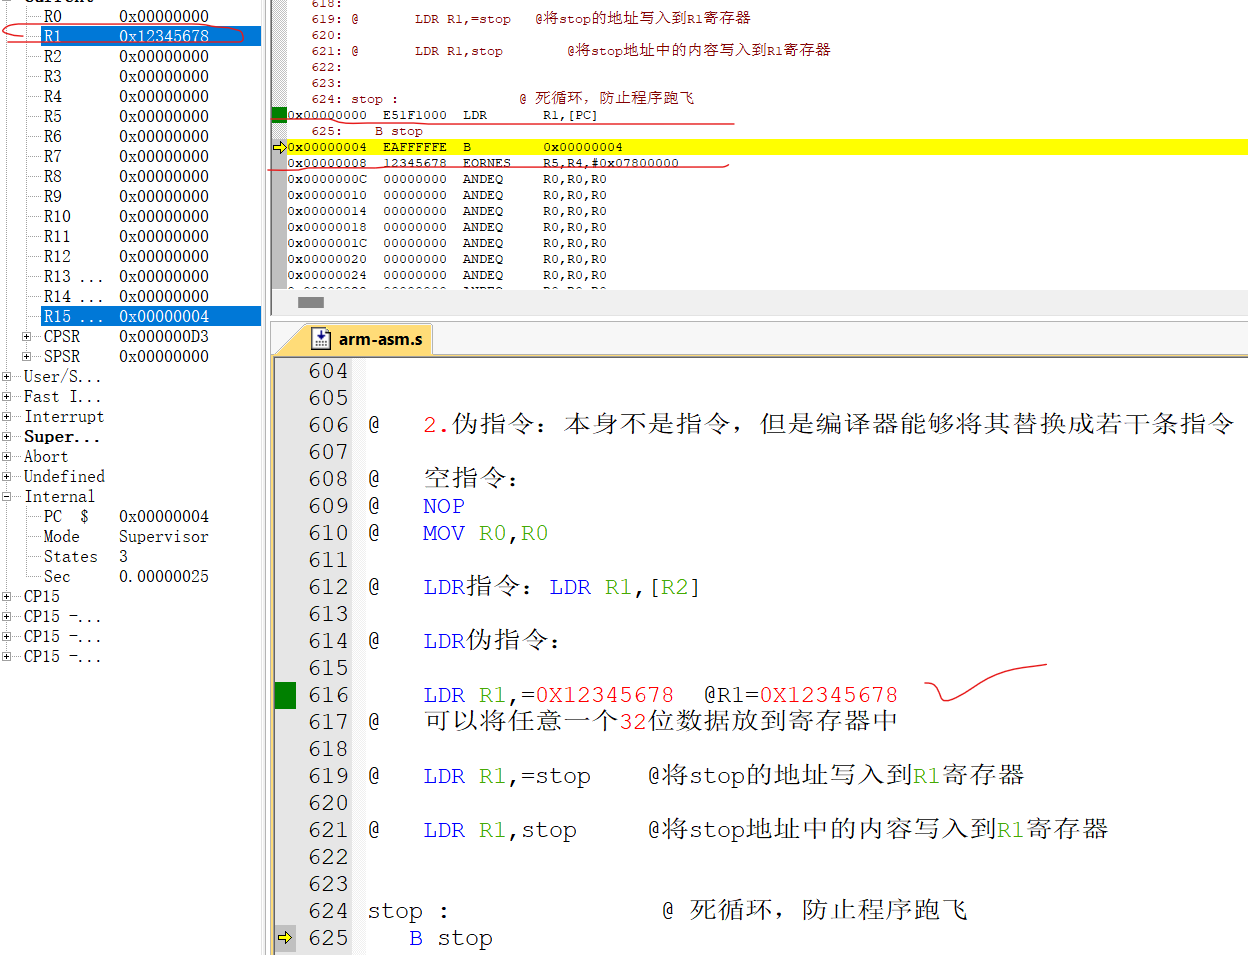Select the R4 register row
Viewport: 1248px width, 955px height.
click(150, 96)
